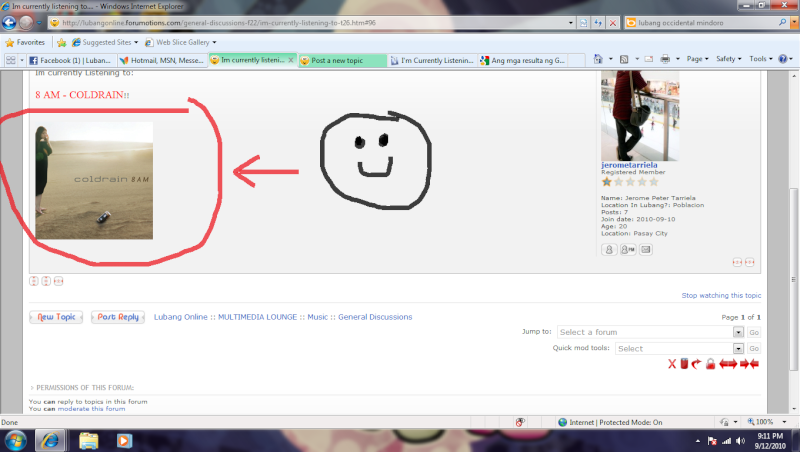
Task: Click the Windows Start orb
Action: click(15, 440)
